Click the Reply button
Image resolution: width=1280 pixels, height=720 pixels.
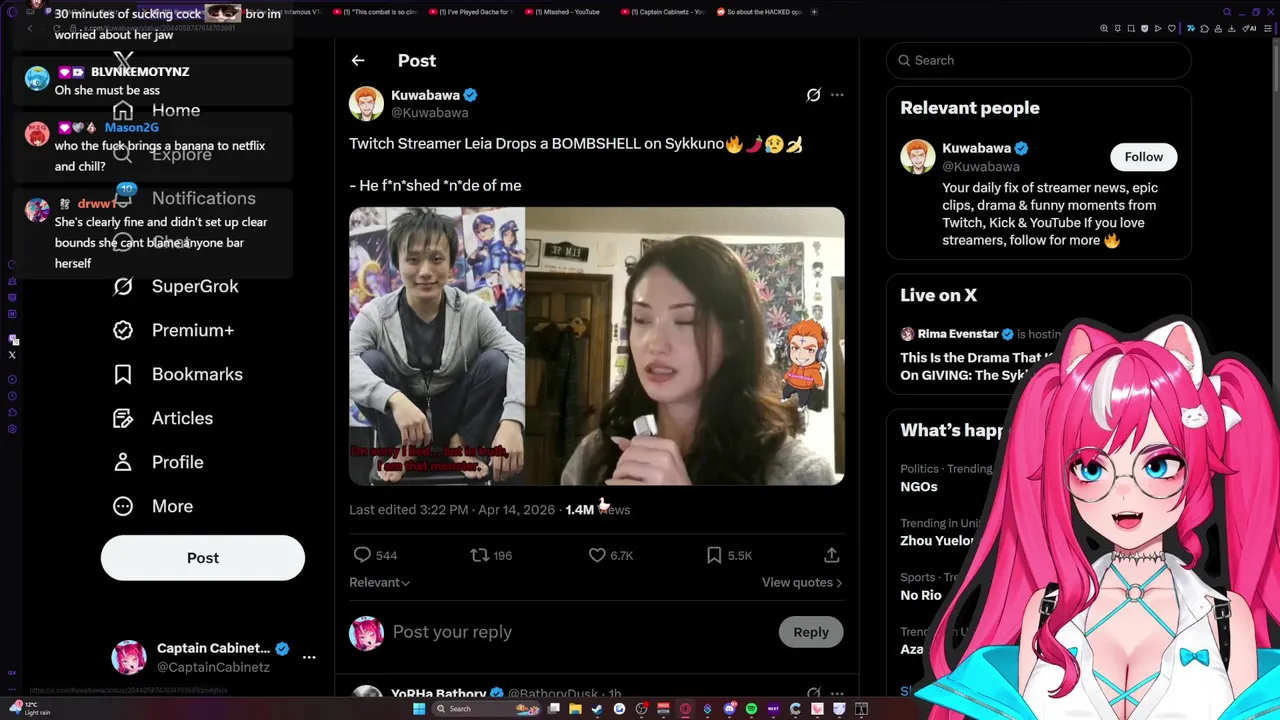[x=811, y=632]
